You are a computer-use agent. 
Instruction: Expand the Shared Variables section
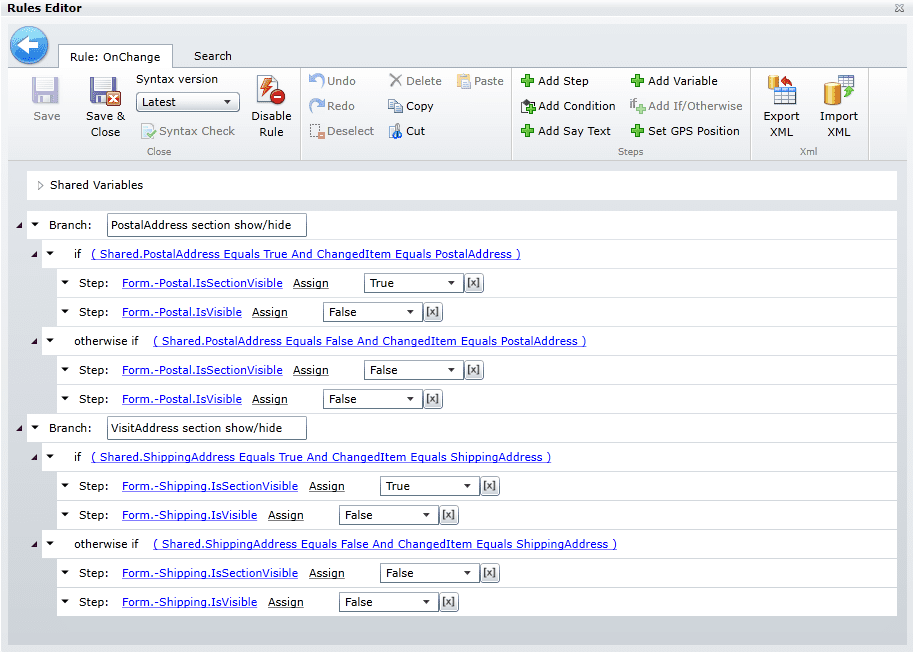[39, 185]
